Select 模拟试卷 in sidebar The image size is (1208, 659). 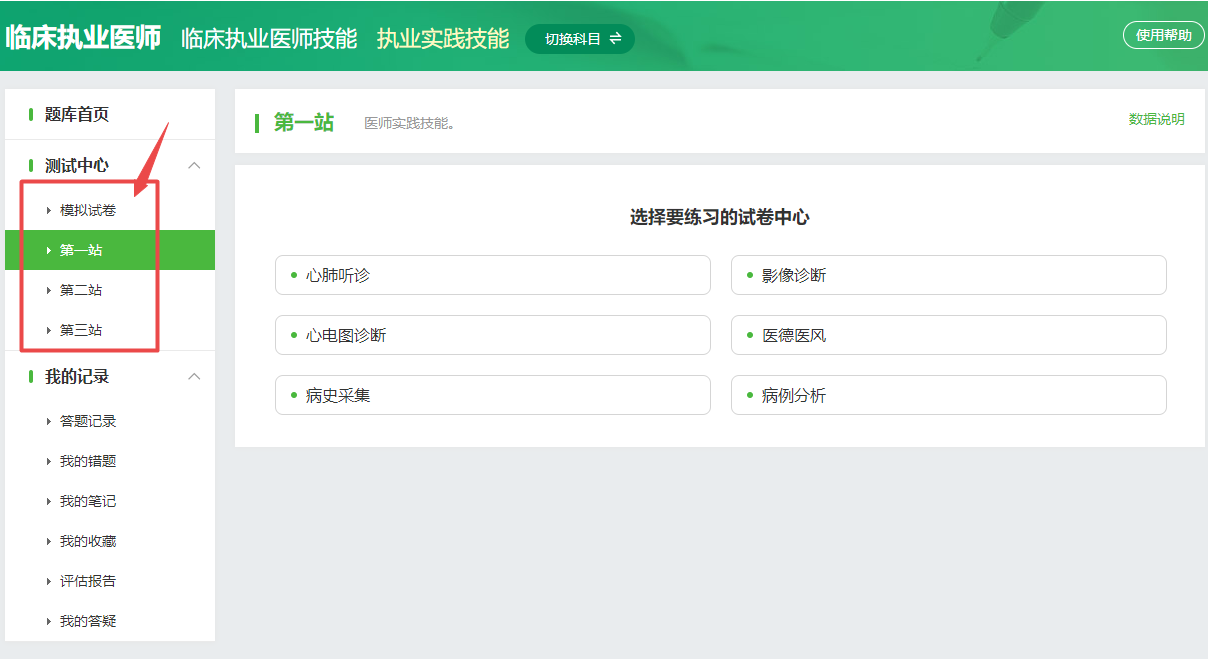[x=88, y=210]
